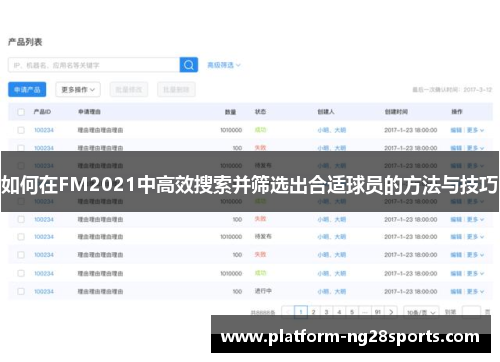Click the 状态 column header
This screenshot has width=500, height=362.
(260, 112)
